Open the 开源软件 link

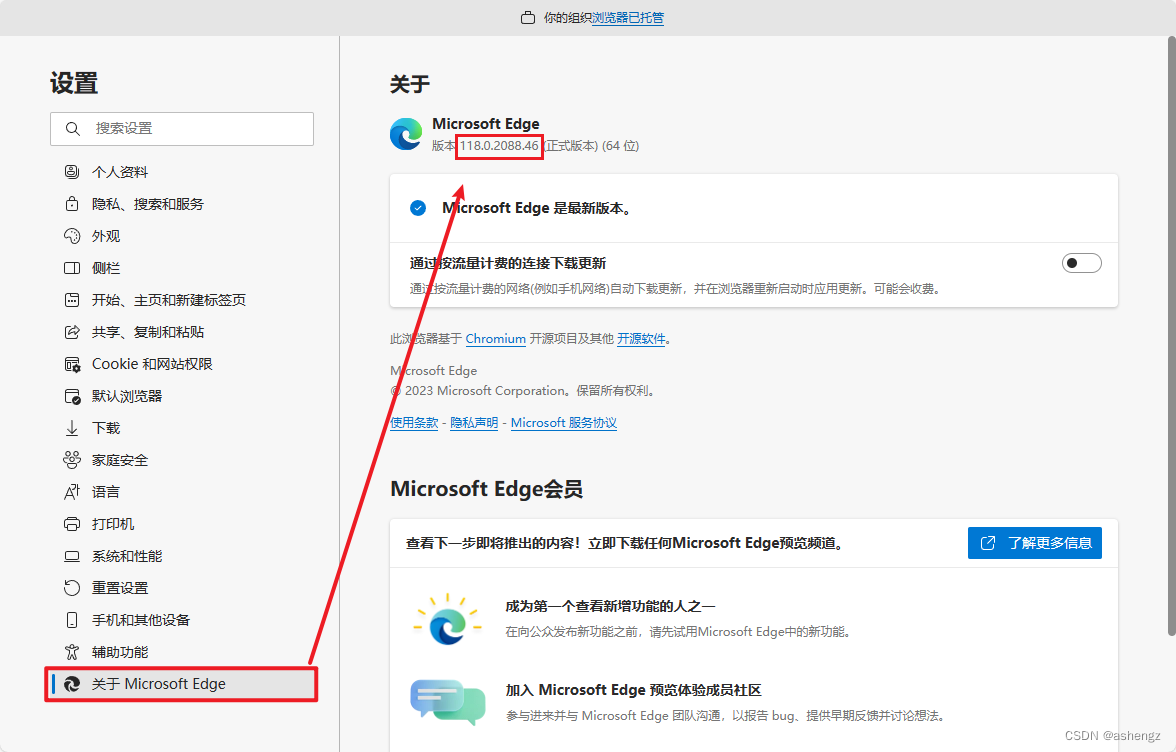coord(641,339)
